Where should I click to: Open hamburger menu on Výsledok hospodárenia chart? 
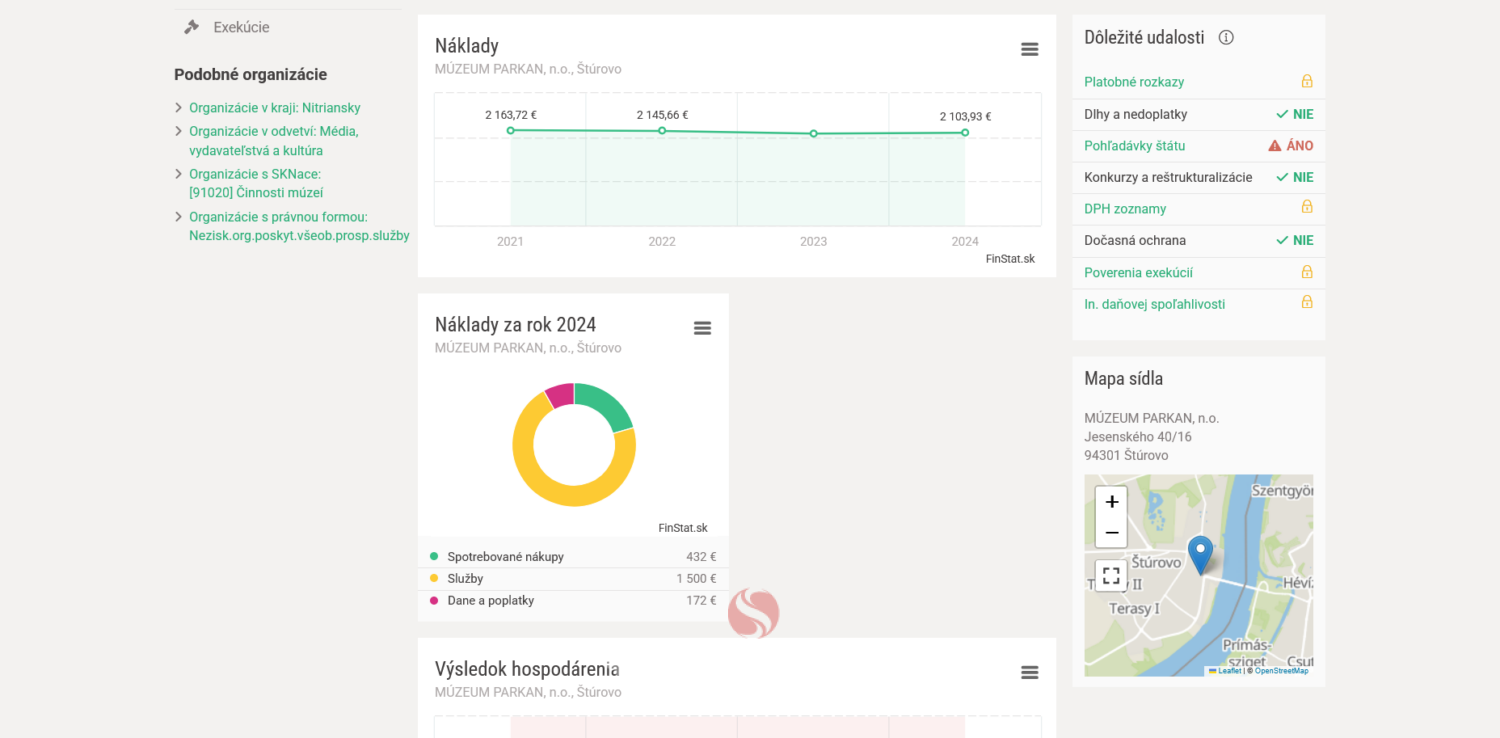point(1029,672)
